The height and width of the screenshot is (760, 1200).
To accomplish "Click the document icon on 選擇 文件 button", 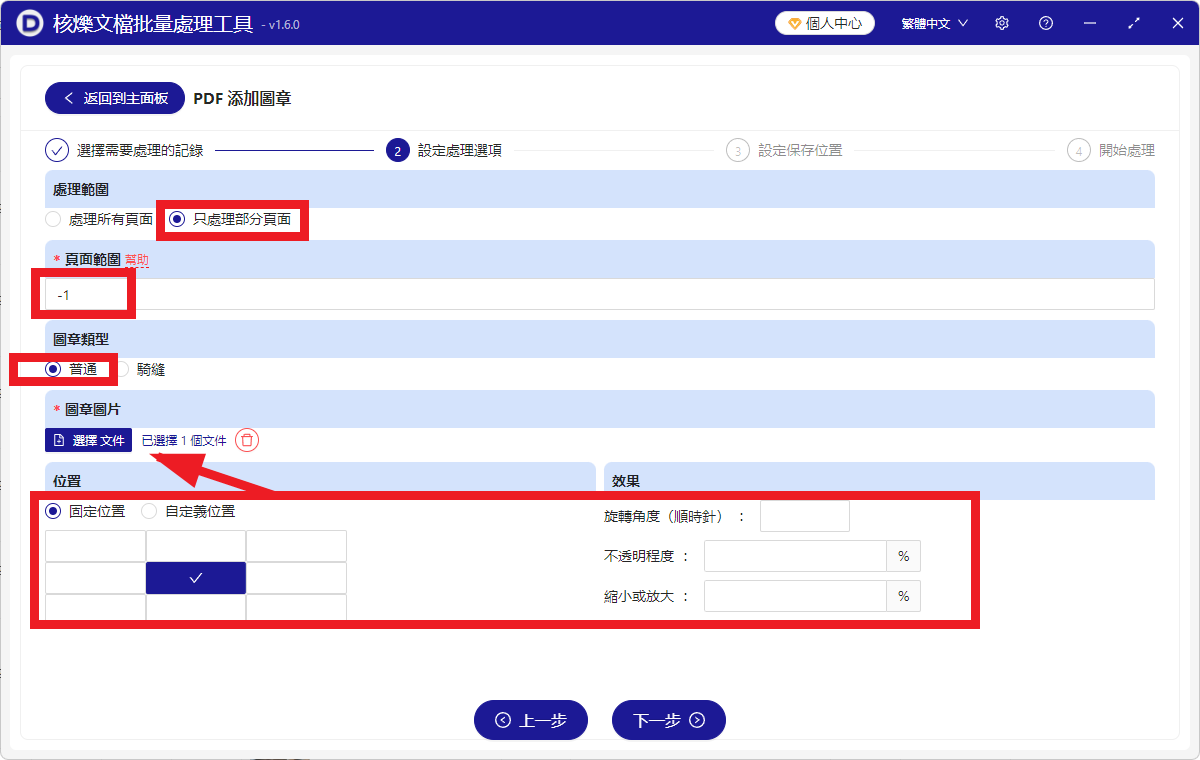I will (58, 439).
